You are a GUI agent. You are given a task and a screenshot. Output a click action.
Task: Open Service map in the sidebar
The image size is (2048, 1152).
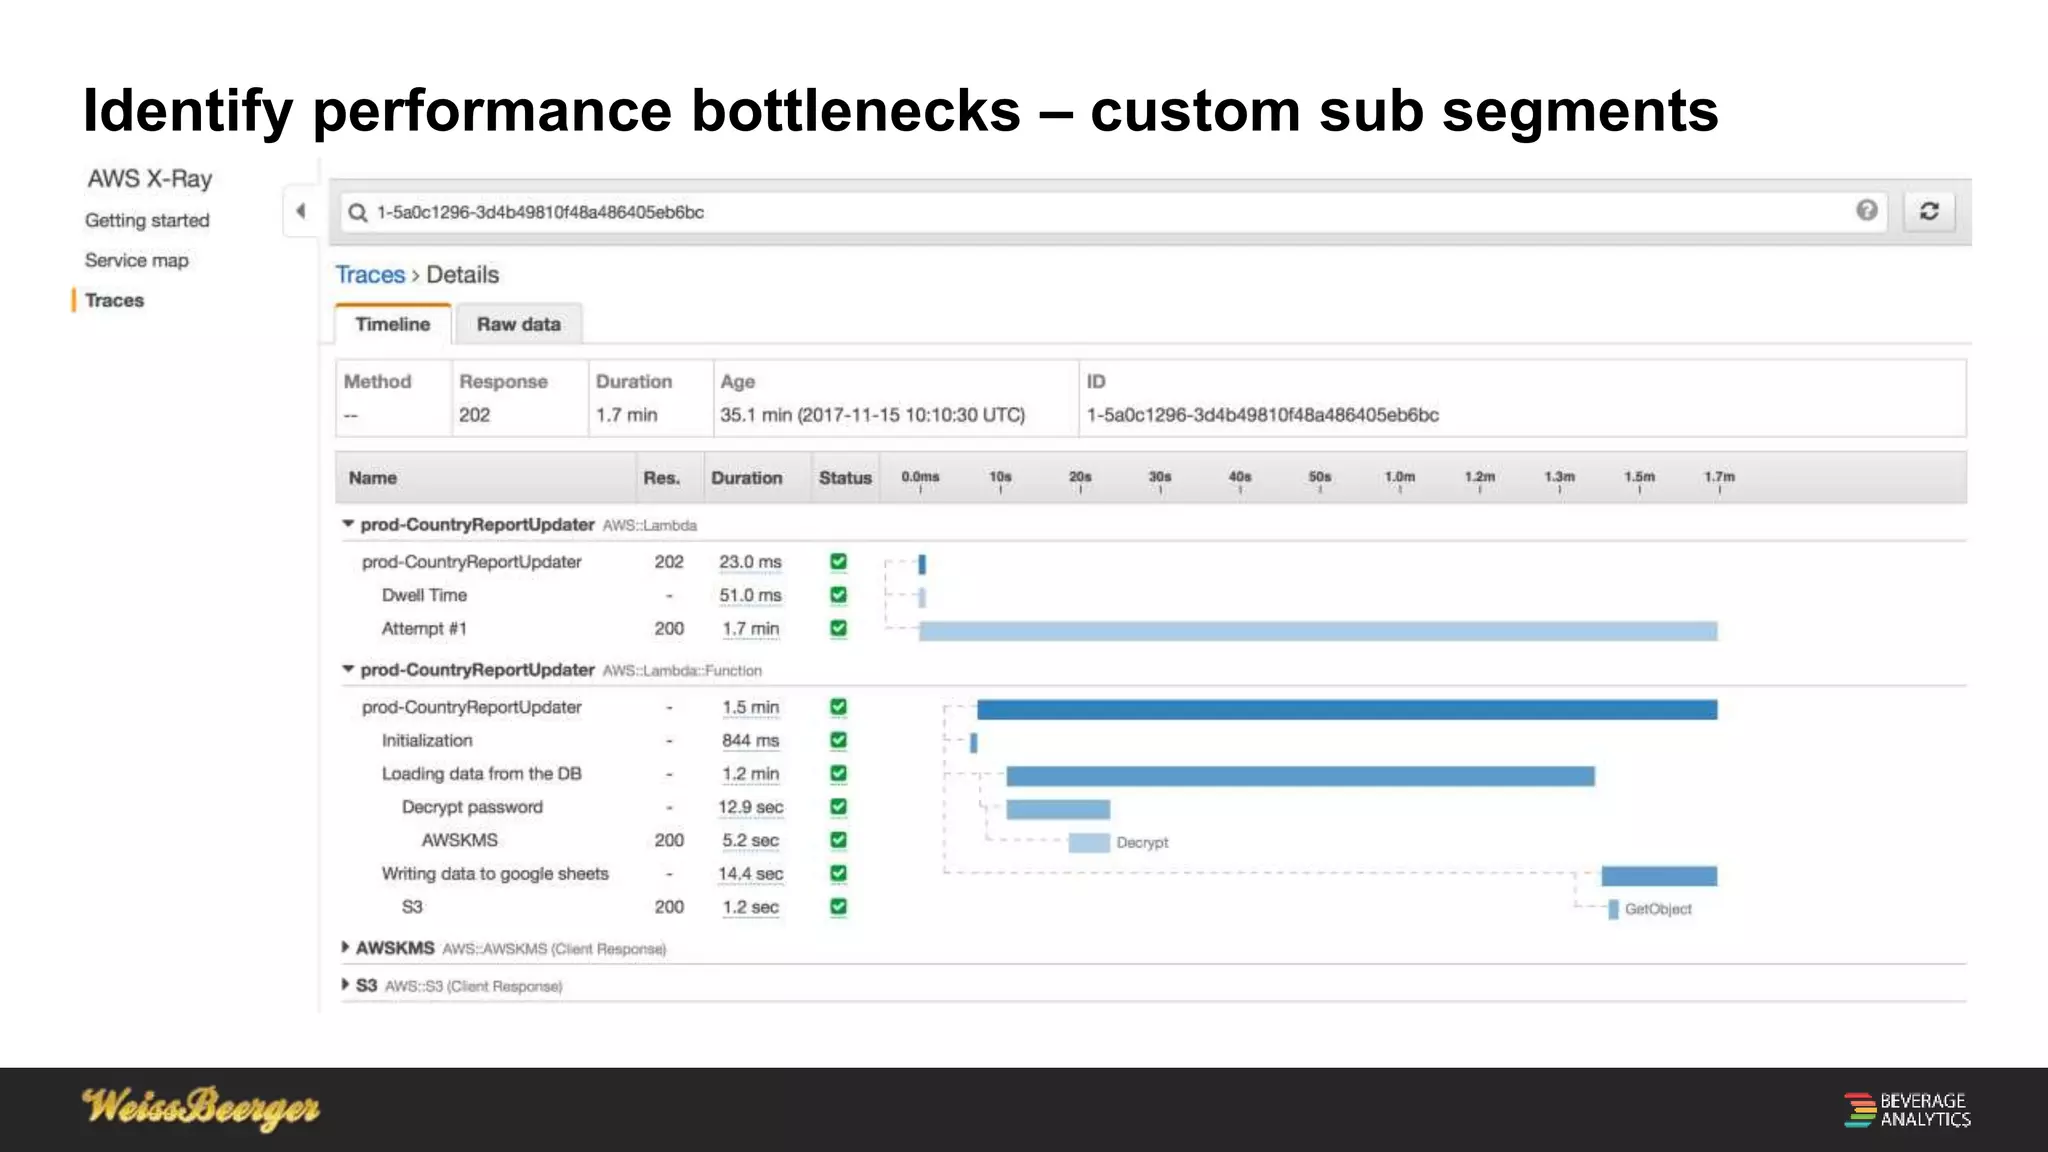coord(136,260)
